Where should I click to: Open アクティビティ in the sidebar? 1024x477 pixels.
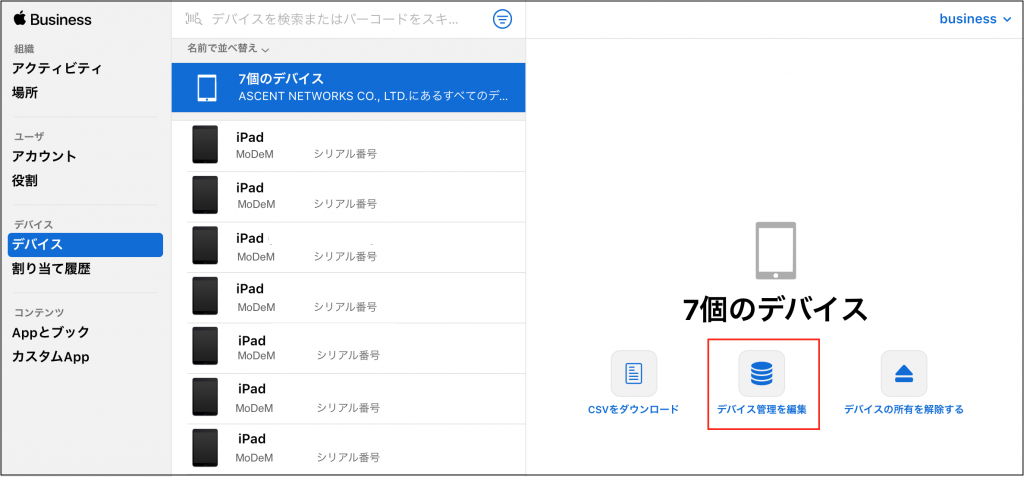57,69
